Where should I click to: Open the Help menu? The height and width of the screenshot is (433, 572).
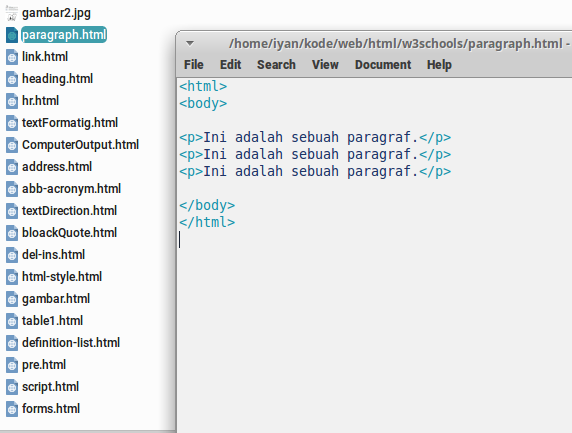point(439,65)
